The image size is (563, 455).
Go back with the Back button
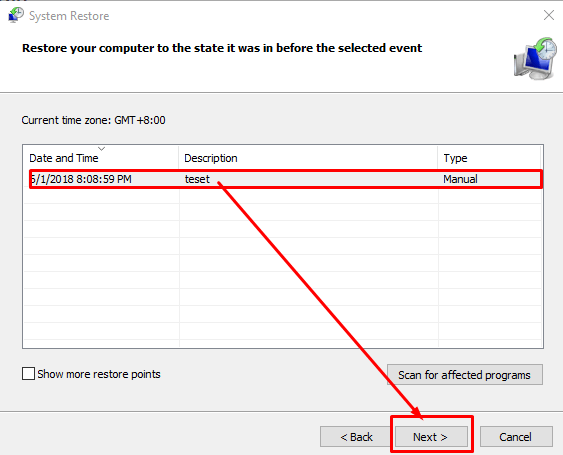point(356,437)
